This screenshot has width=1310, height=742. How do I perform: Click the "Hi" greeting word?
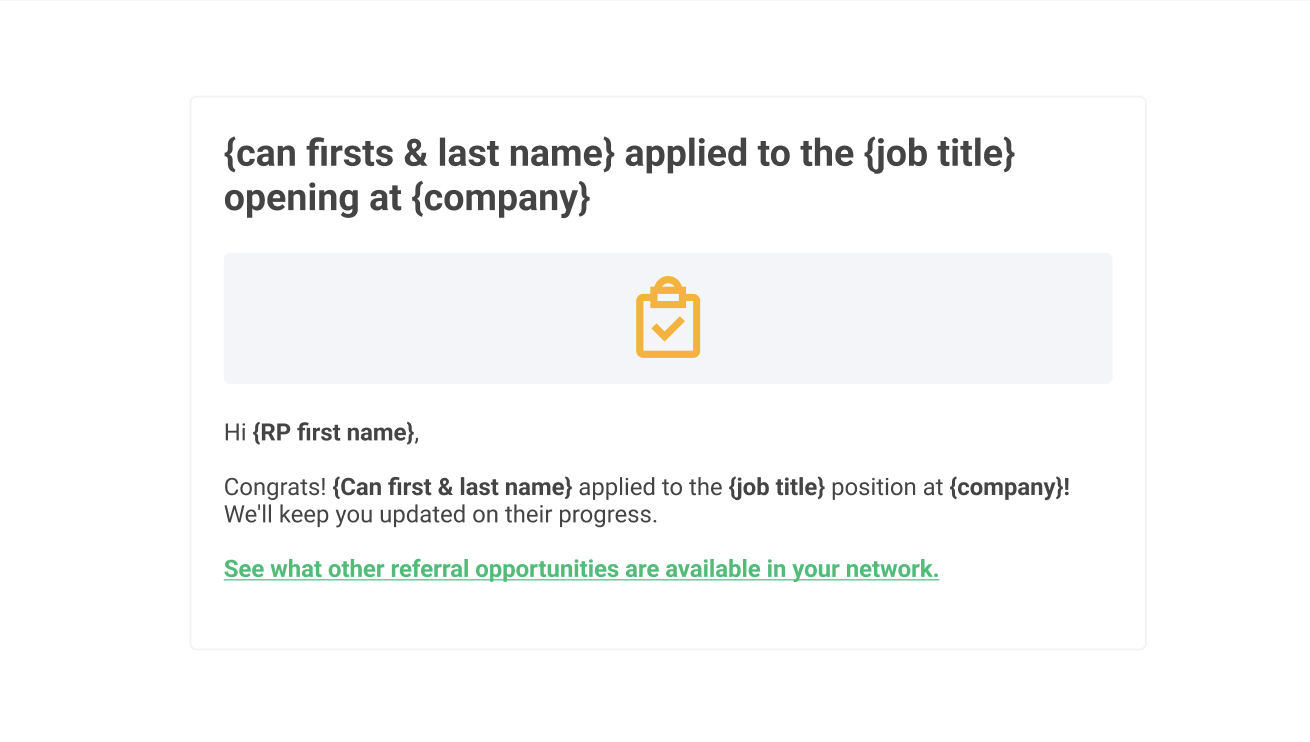(235, 433)
